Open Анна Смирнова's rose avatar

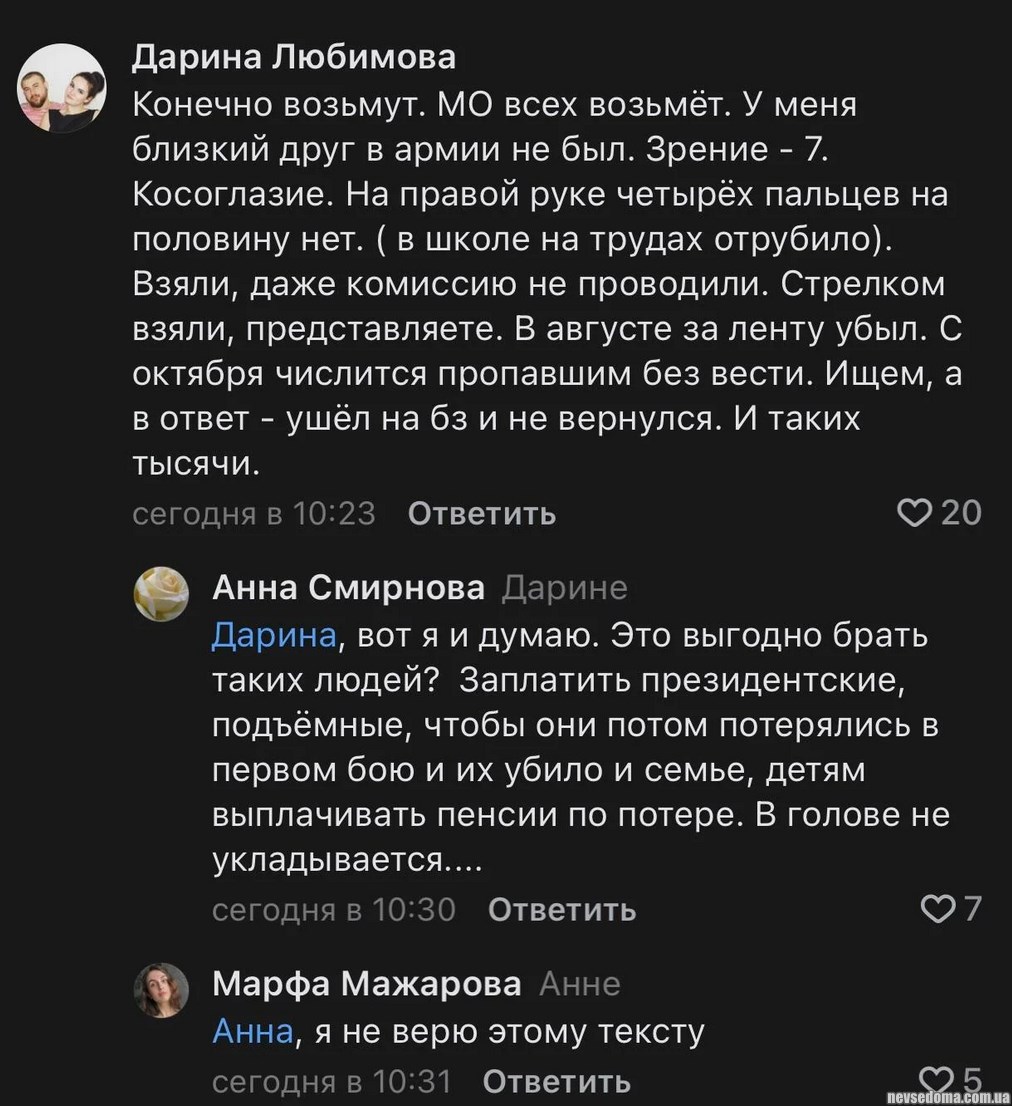click(x=161, y=594)
